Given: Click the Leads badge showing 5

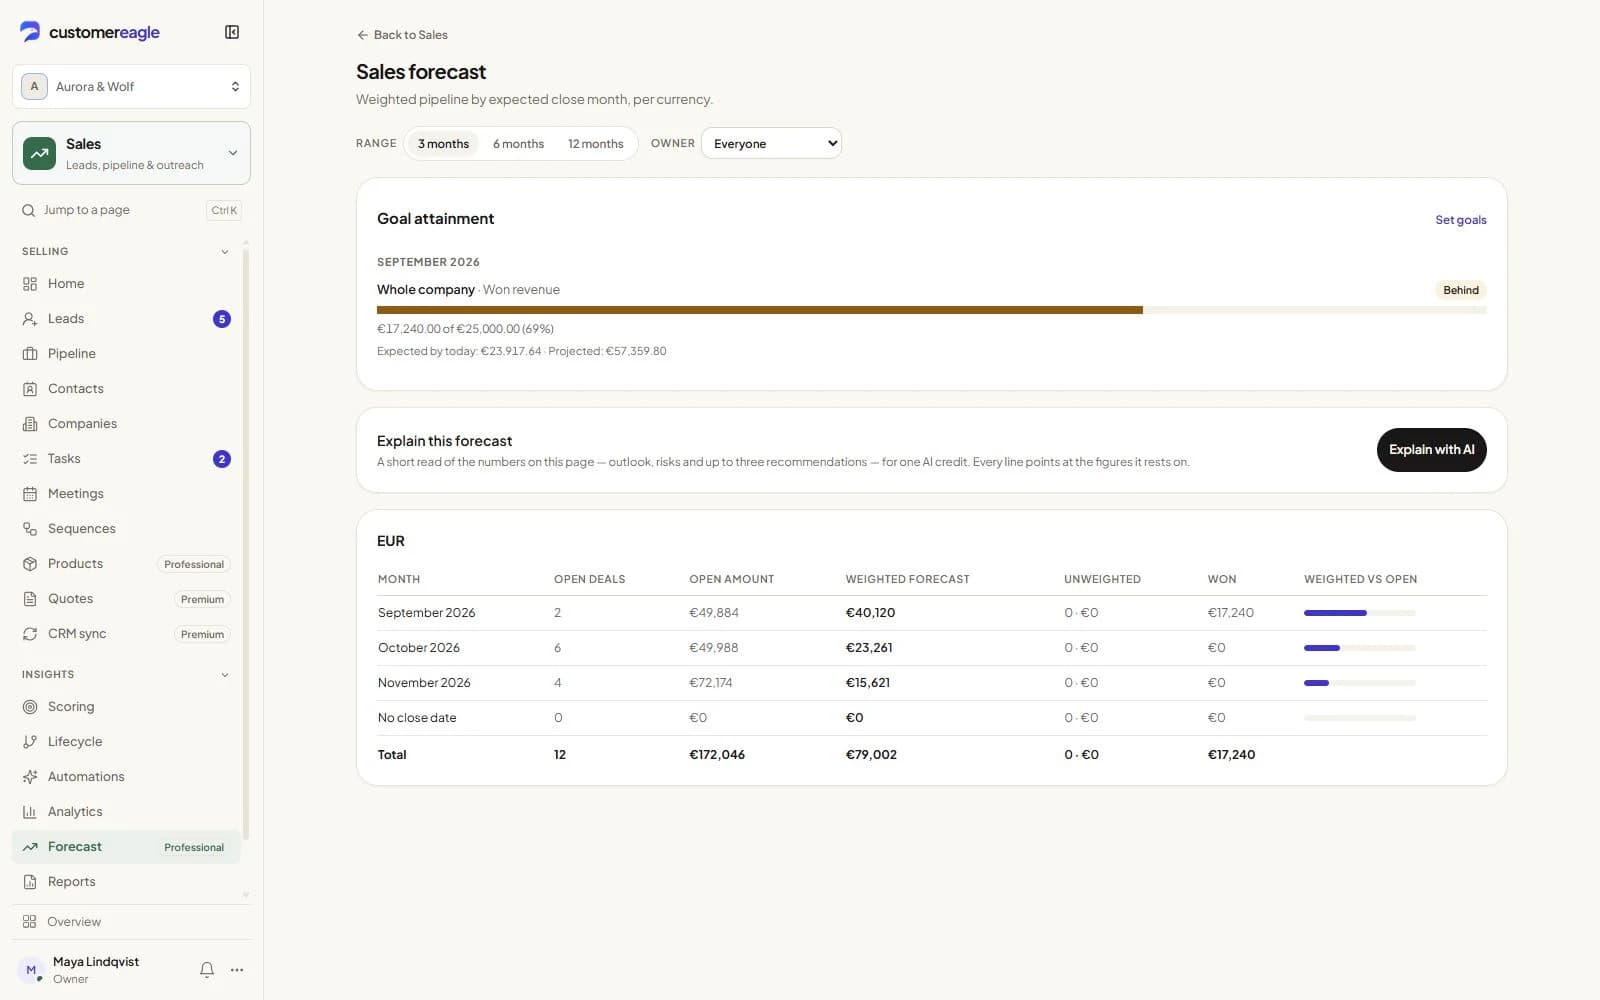Looking at the screenshot, I should [x=222, y=319].
